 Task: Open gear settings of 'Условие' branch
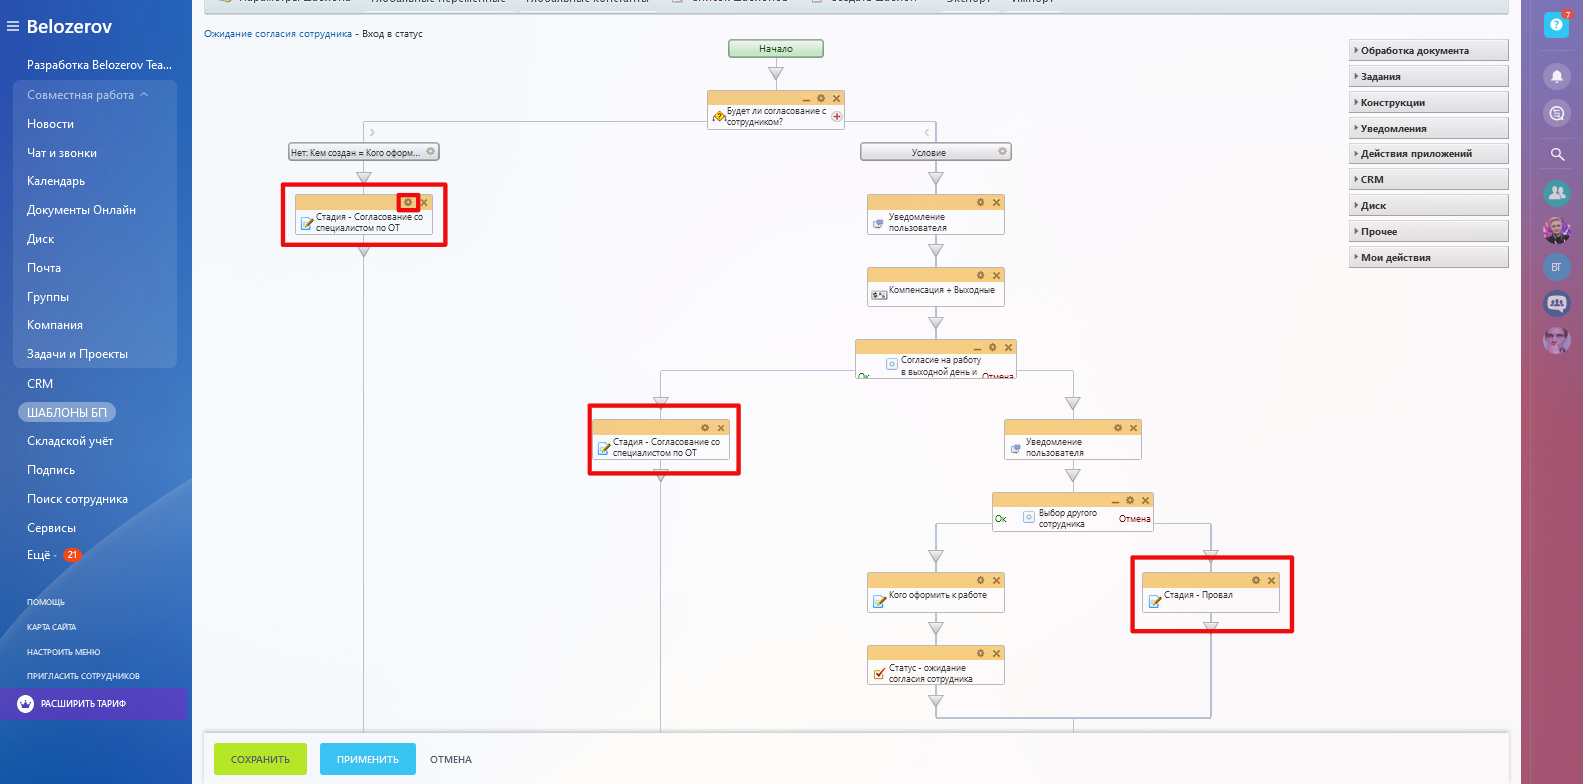tap(1002, 151)
